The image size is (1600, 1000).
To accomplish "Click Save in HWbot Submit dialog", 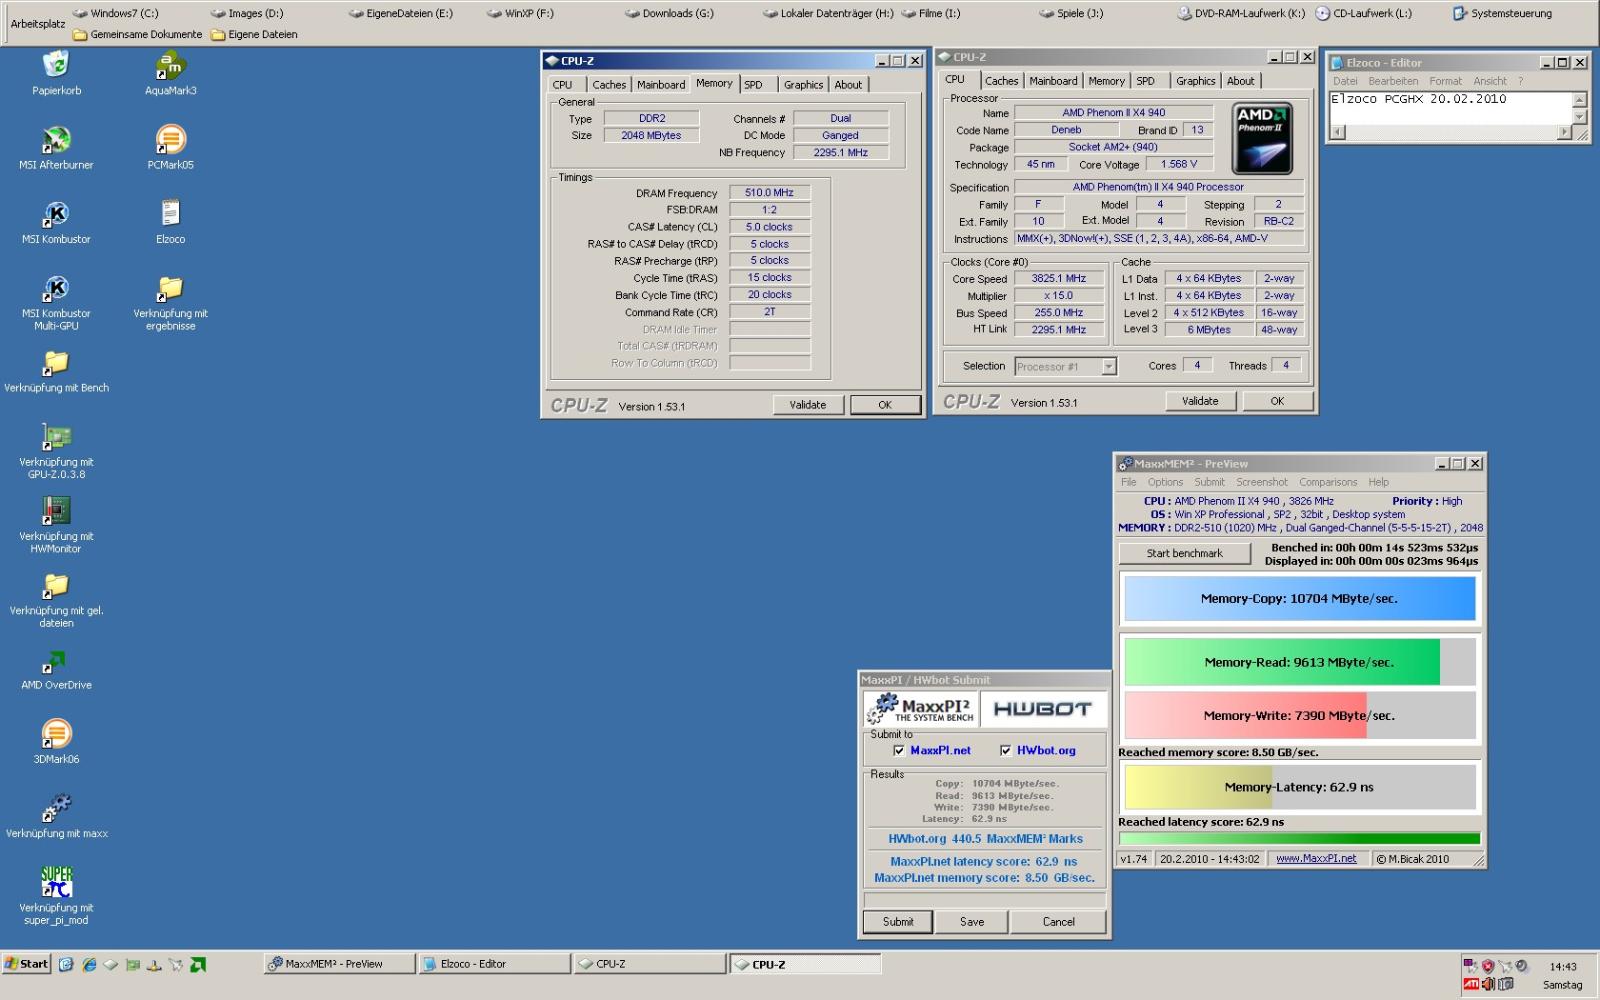I will [x=972, y=922].
